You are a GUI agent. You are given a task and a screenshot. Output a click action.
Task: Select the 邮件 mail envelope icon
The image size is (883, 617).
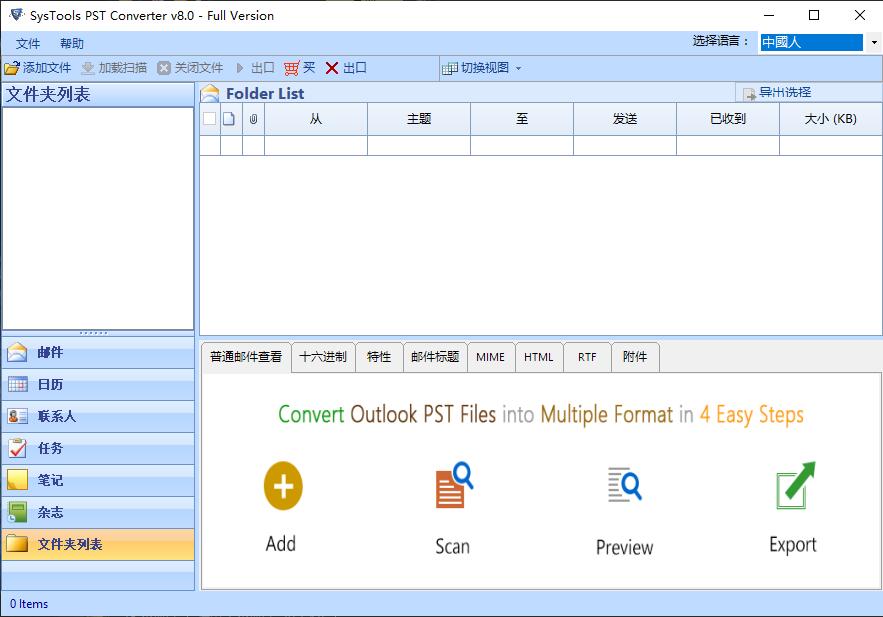[17, 352]
